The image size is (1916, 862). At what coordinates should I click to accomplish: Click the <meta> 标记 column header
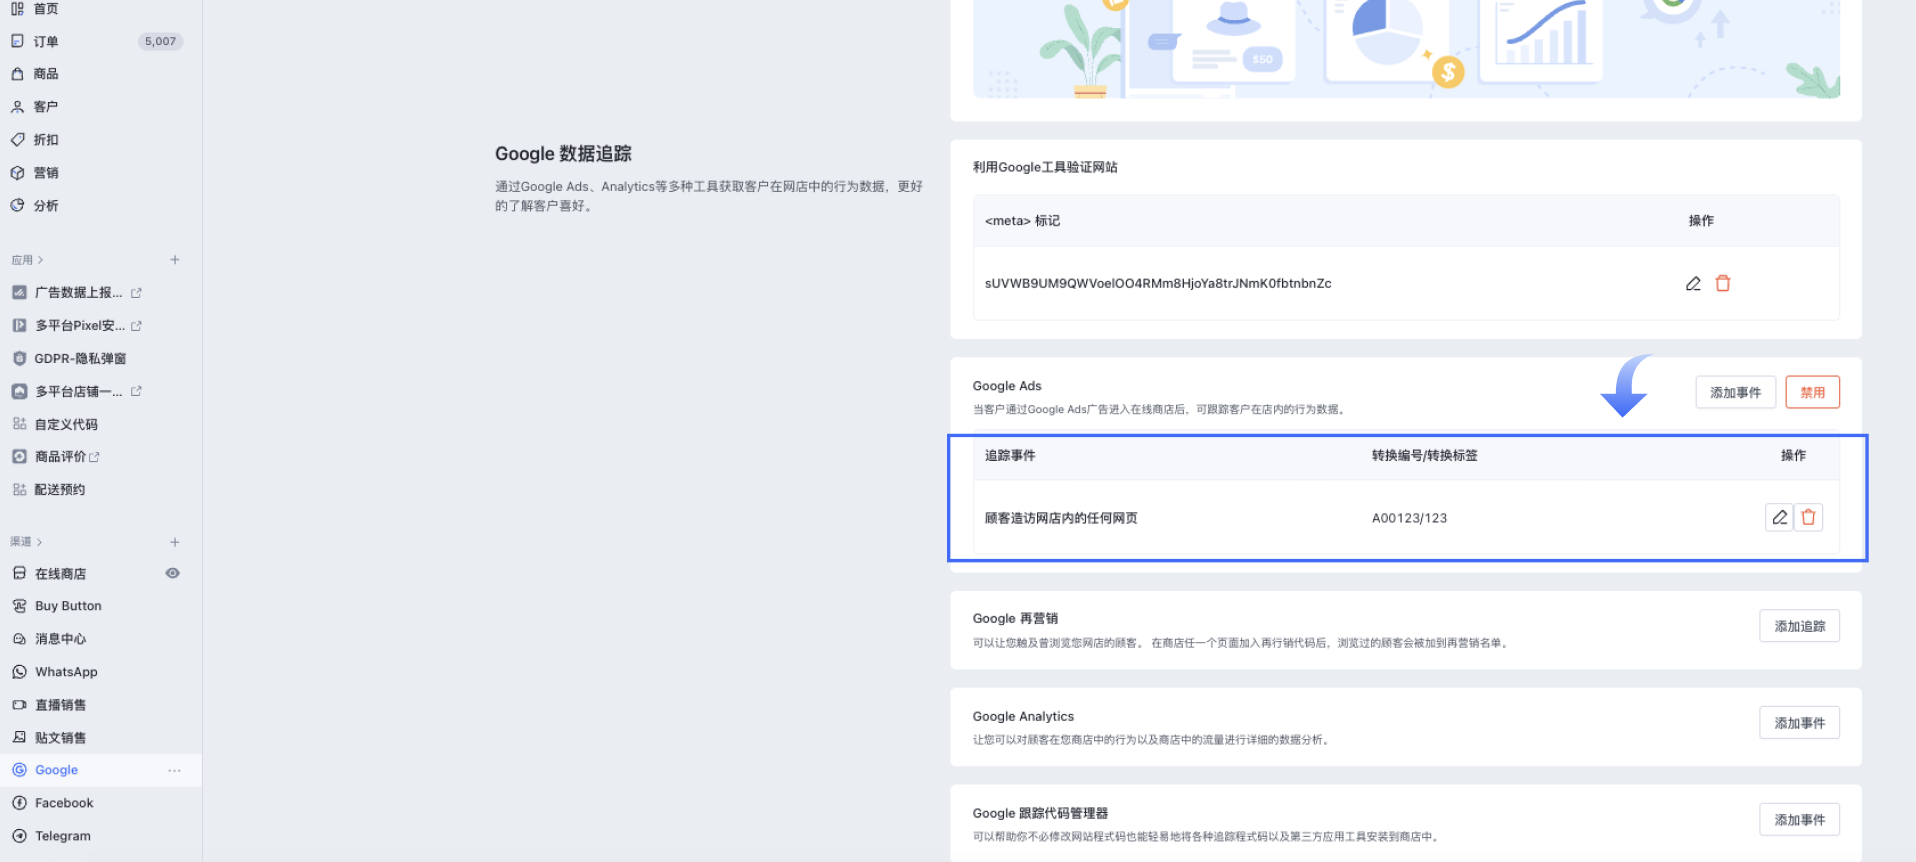click(1022, 221)
